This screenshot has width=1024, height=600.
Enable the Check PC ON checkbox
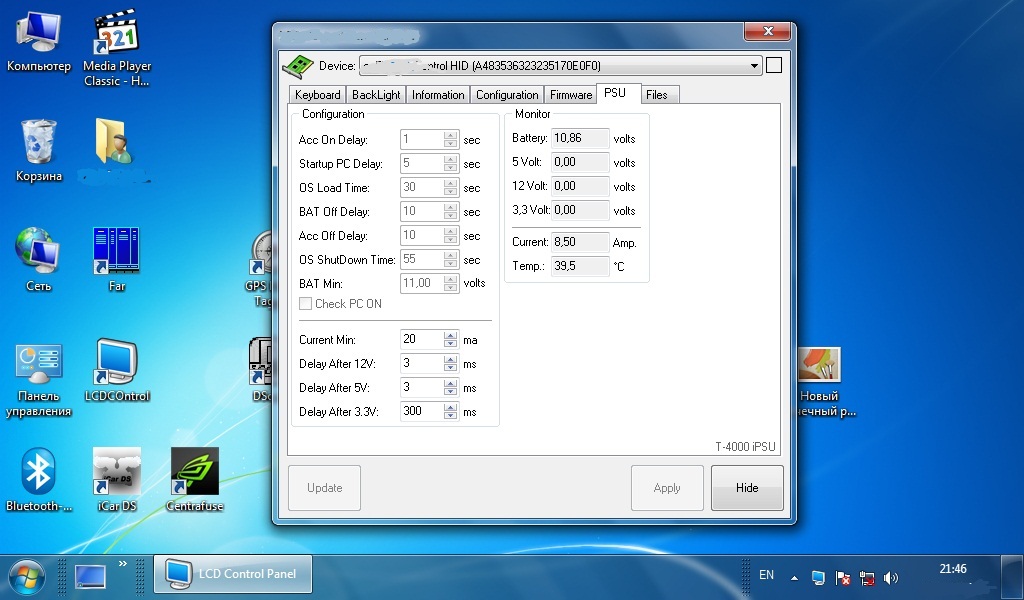(306, 304)
